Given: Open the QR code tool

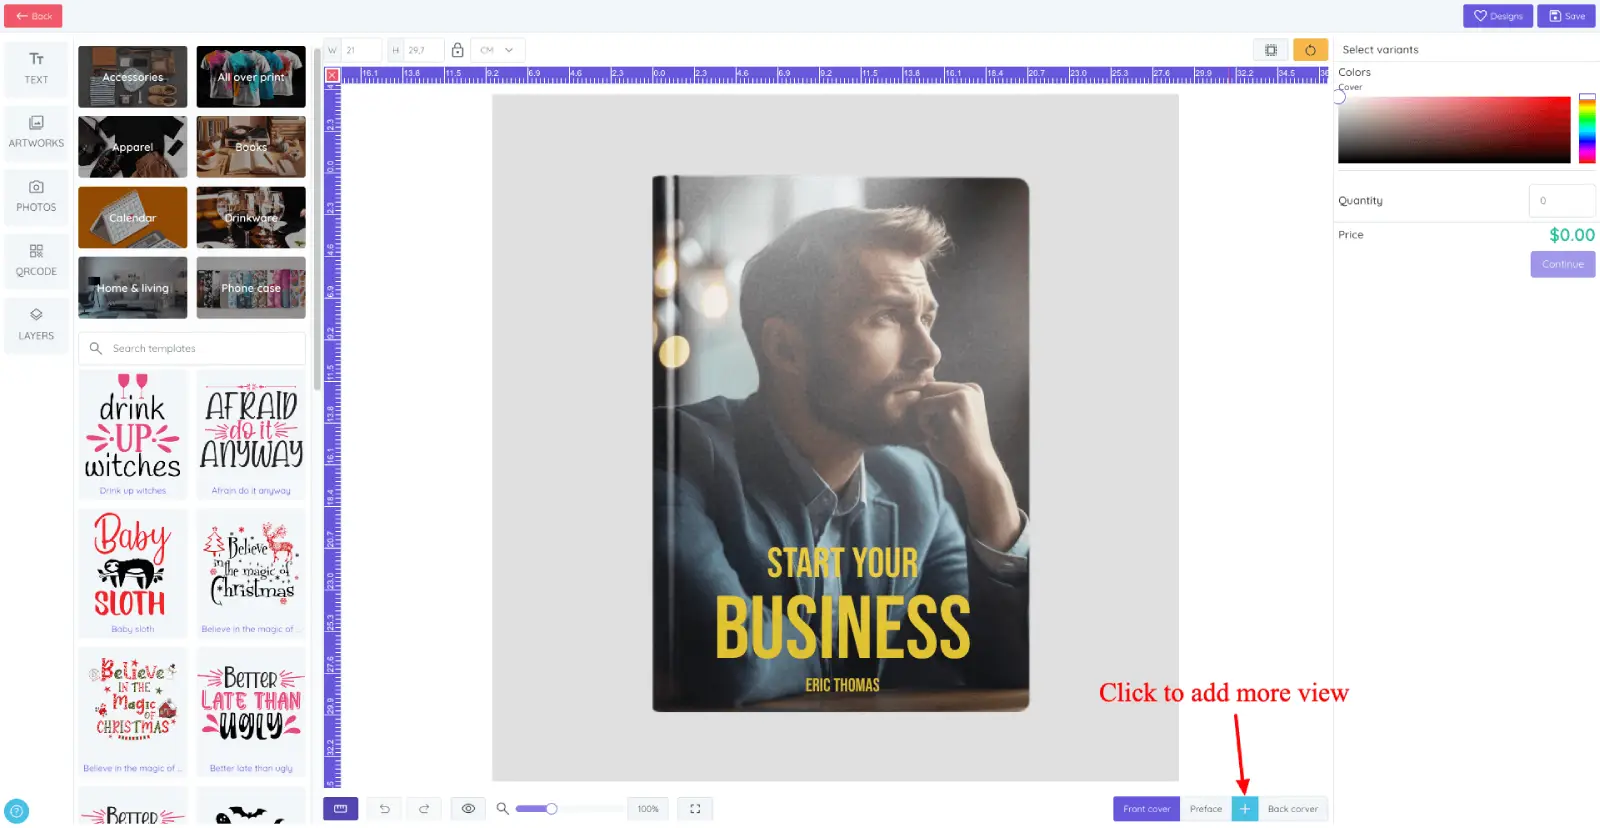Looking at the screenshot, I should (36, 261).
